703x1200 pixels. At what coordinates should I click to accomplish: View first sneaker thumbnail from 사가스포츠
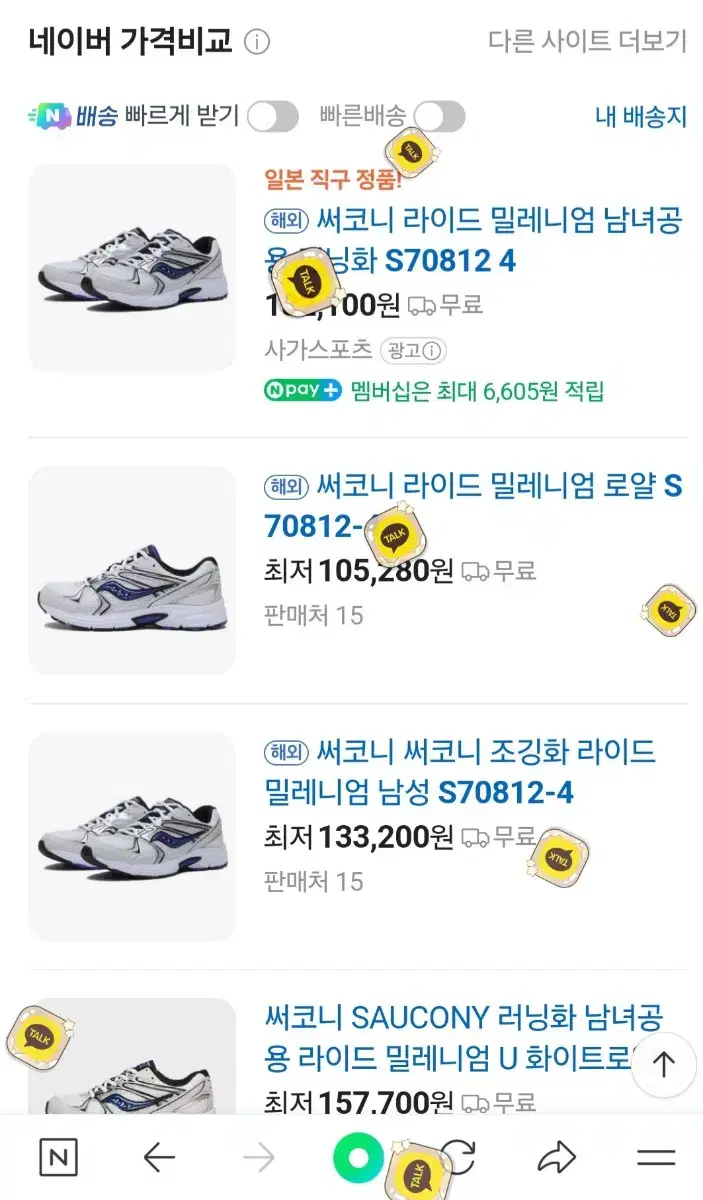point(132,268)
